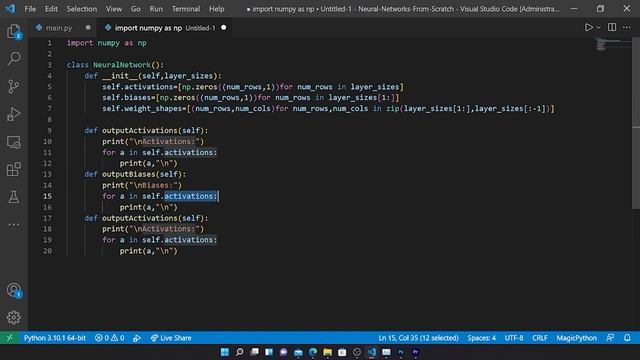Open editor More Actions menu
The height and width of the screenshot is (360, 640).
[627, 27]
